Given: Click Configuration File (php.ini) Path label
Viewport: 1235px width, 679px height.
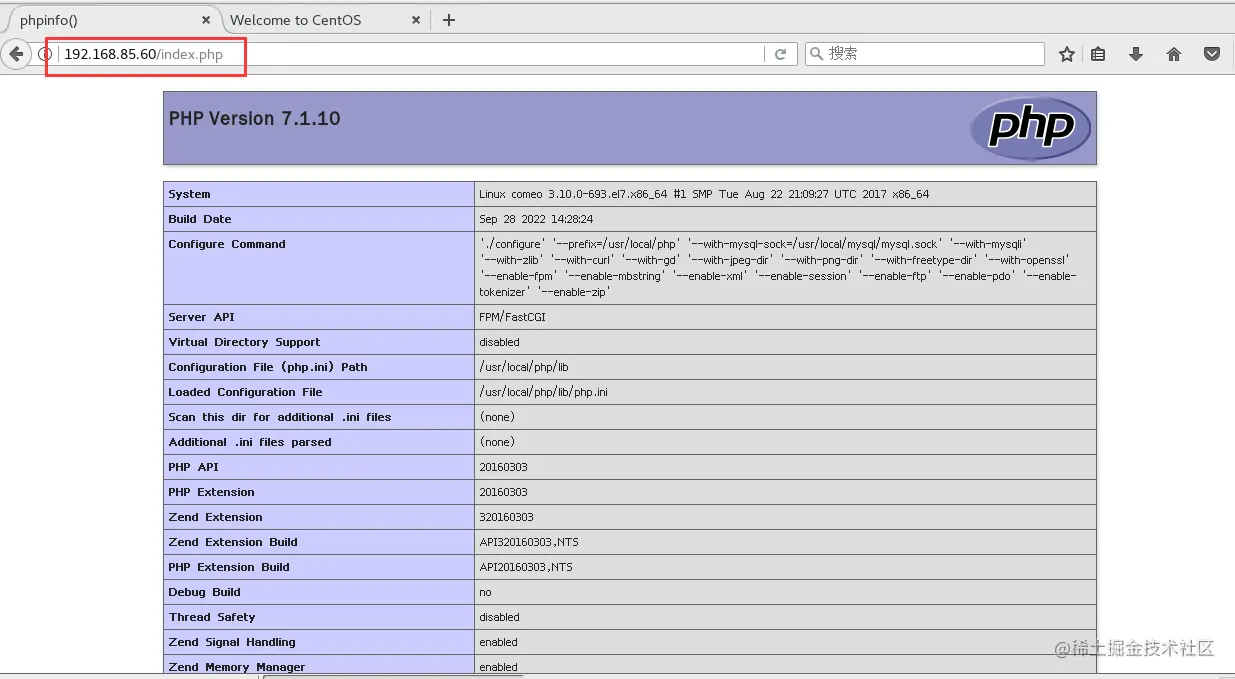Looking at the screenshot, I should coord(268,367).
